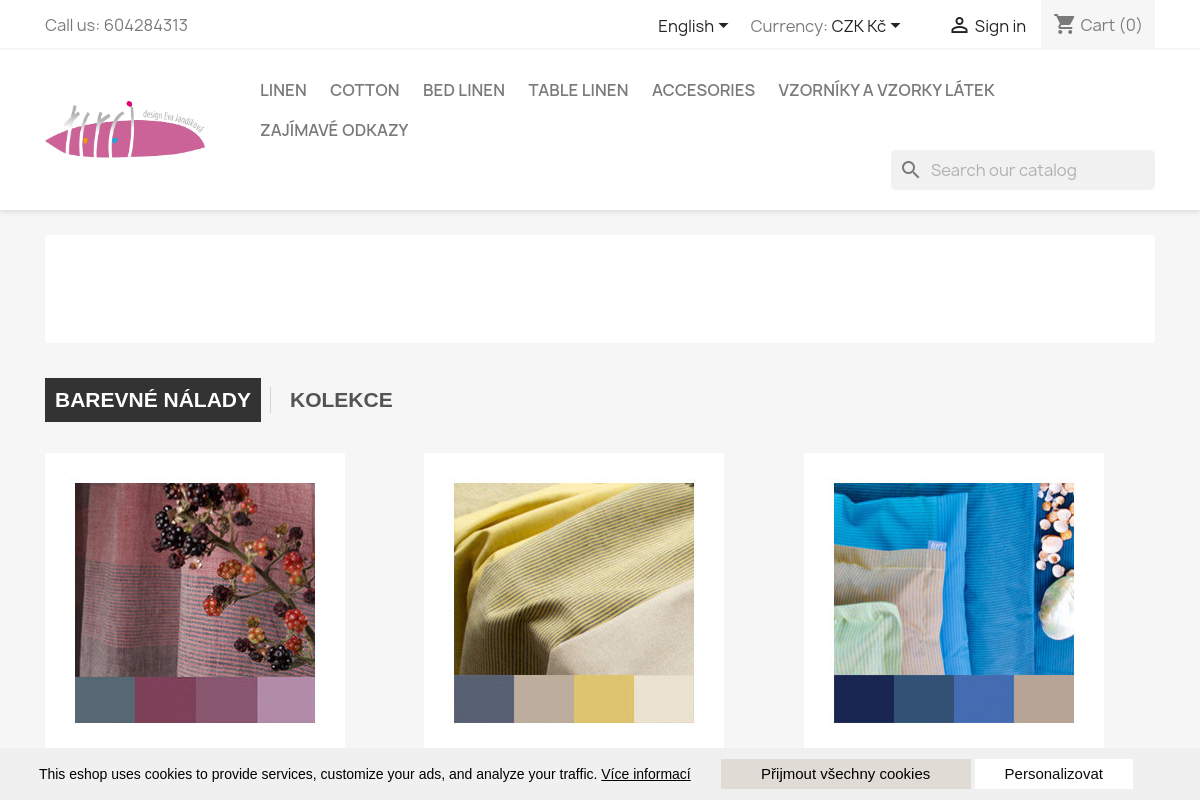Open the TABLE LINEN category
The image size is (1200, 800).
578,90
